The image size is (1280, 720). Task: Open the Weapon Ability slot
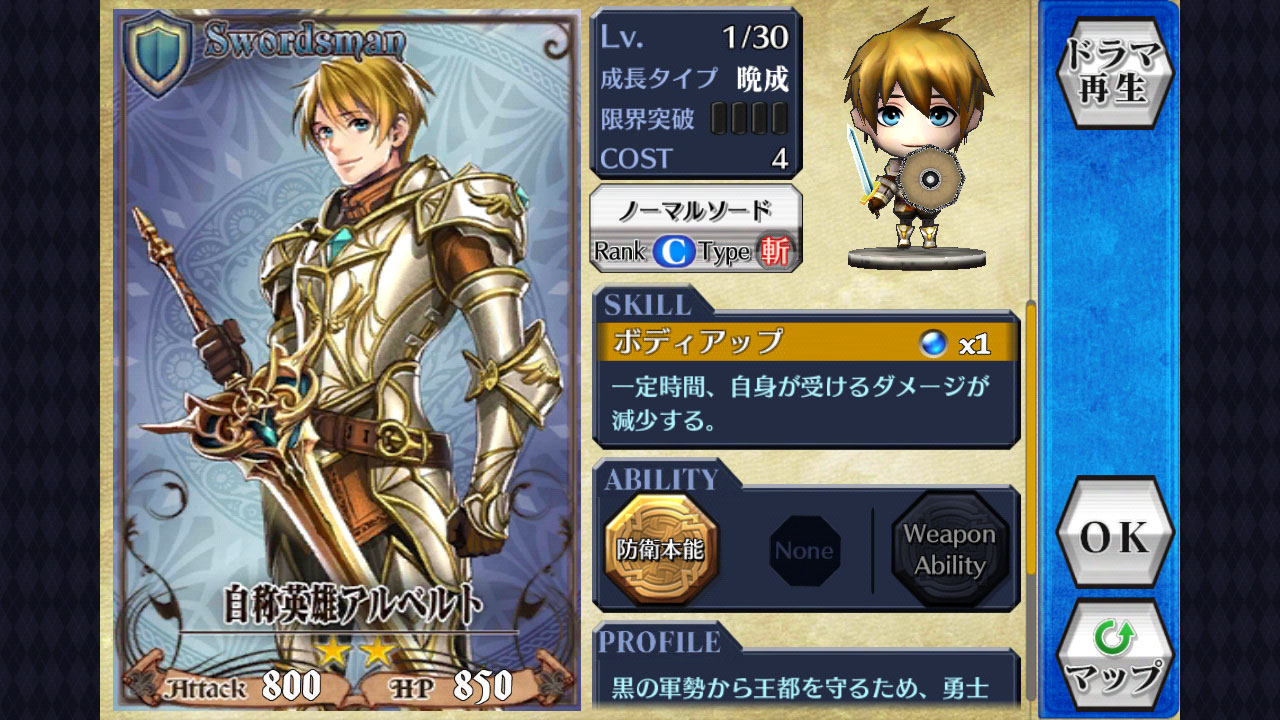point(949,549)
